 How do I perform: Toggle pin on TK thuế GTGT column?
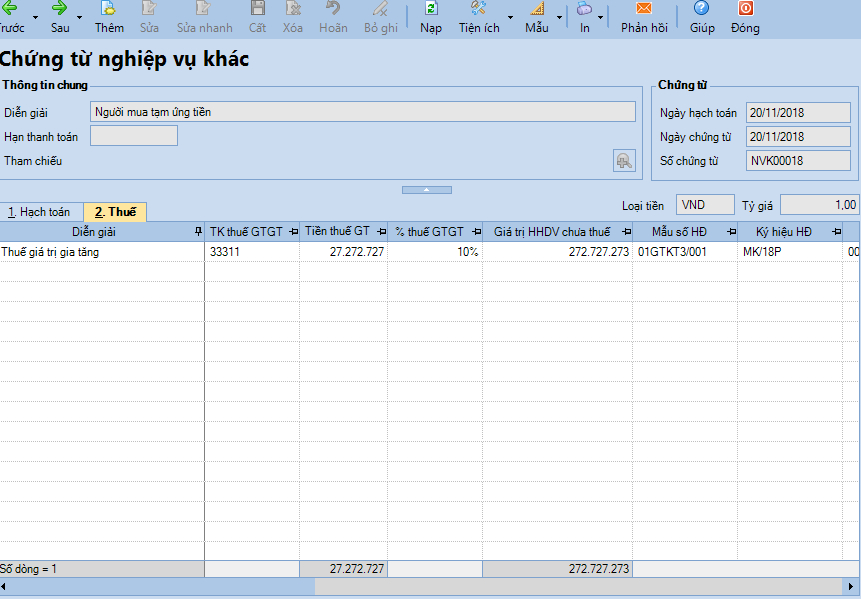pos(293,232)
